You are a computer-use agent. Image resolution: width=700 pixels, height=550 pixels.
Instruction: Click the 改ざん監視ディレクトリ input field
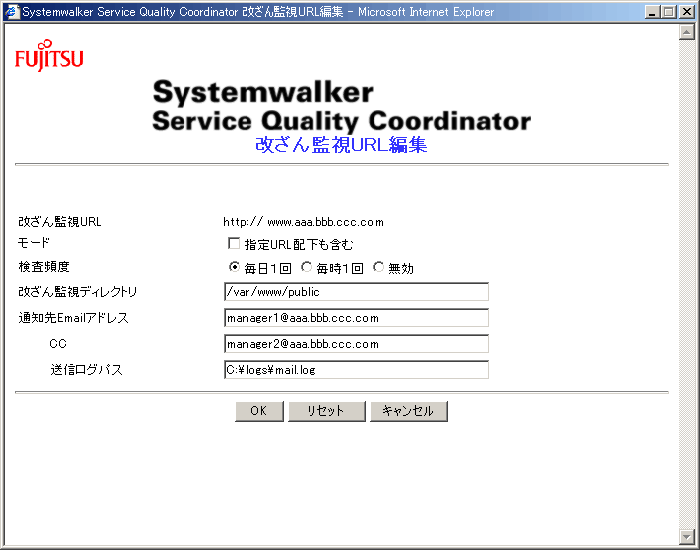pos(356,292)
